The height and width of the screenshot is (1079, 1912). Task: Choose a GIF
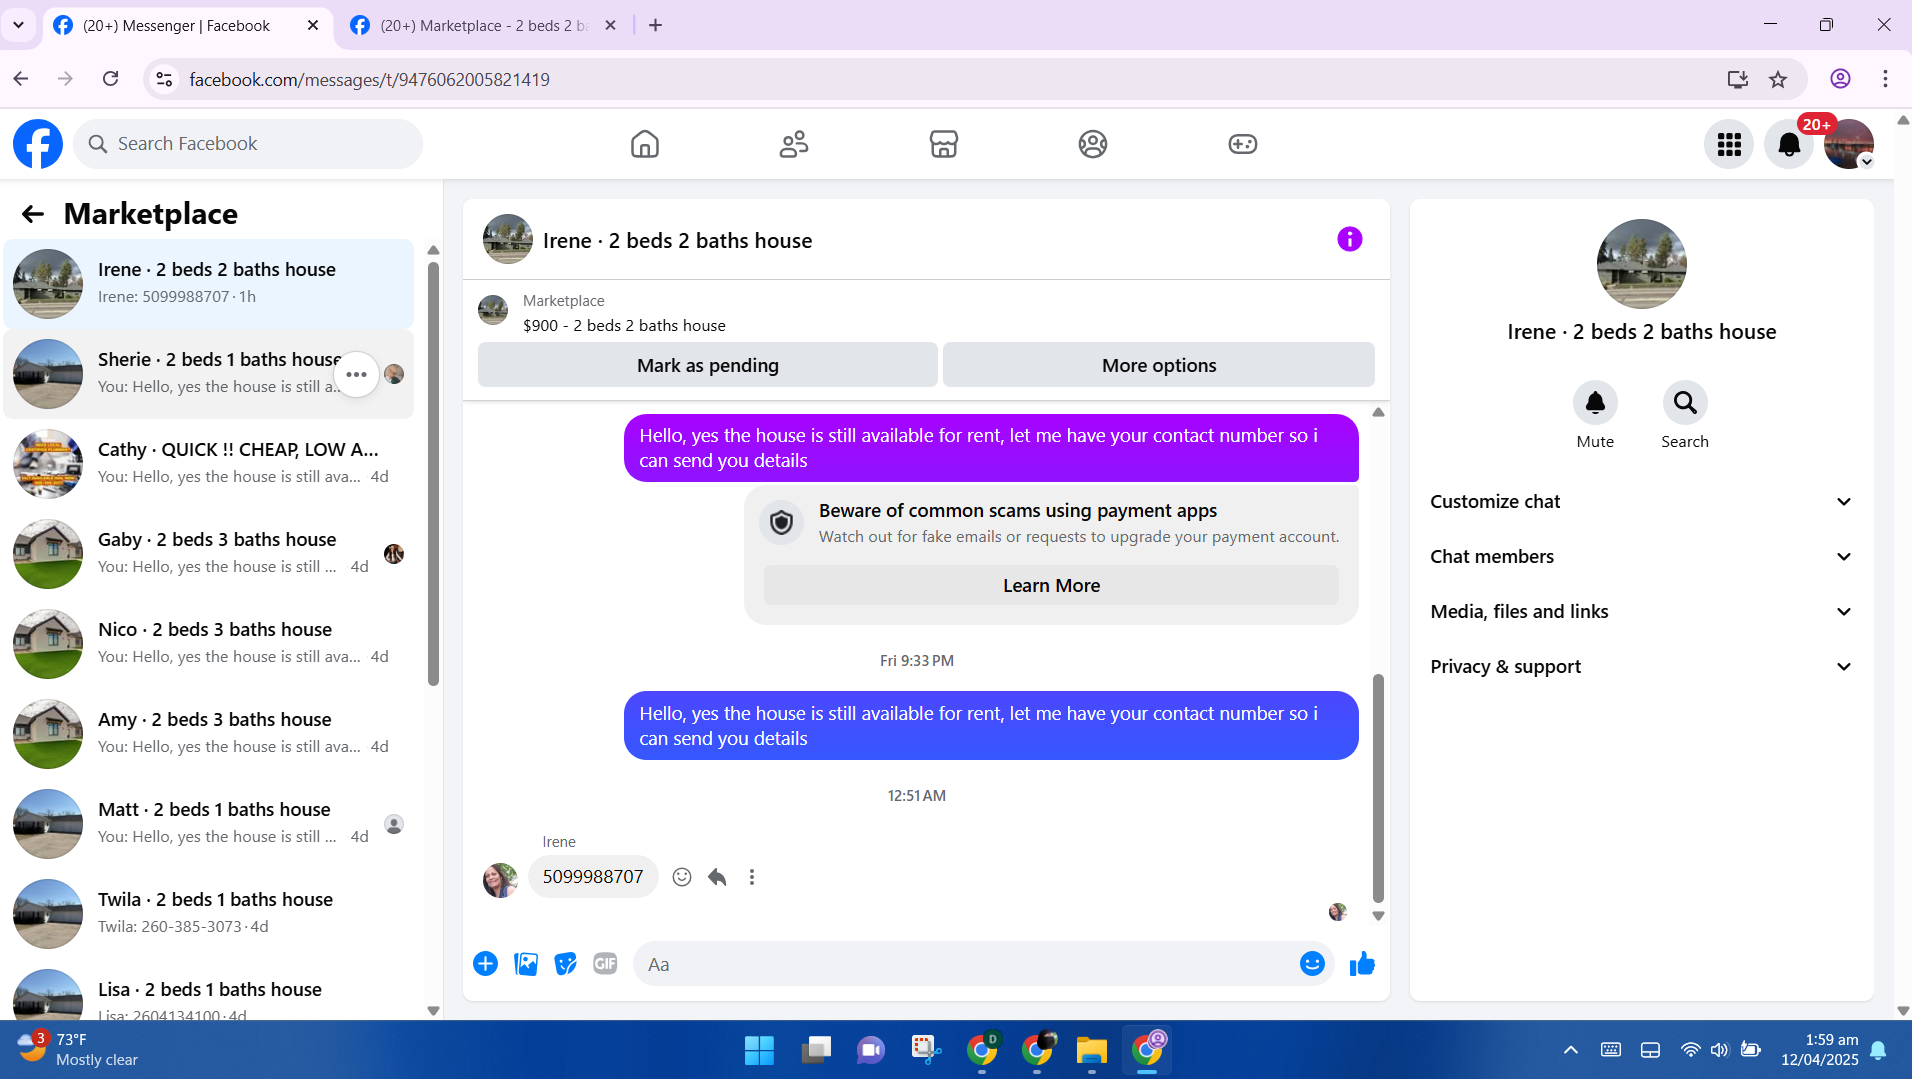point(605,964)
